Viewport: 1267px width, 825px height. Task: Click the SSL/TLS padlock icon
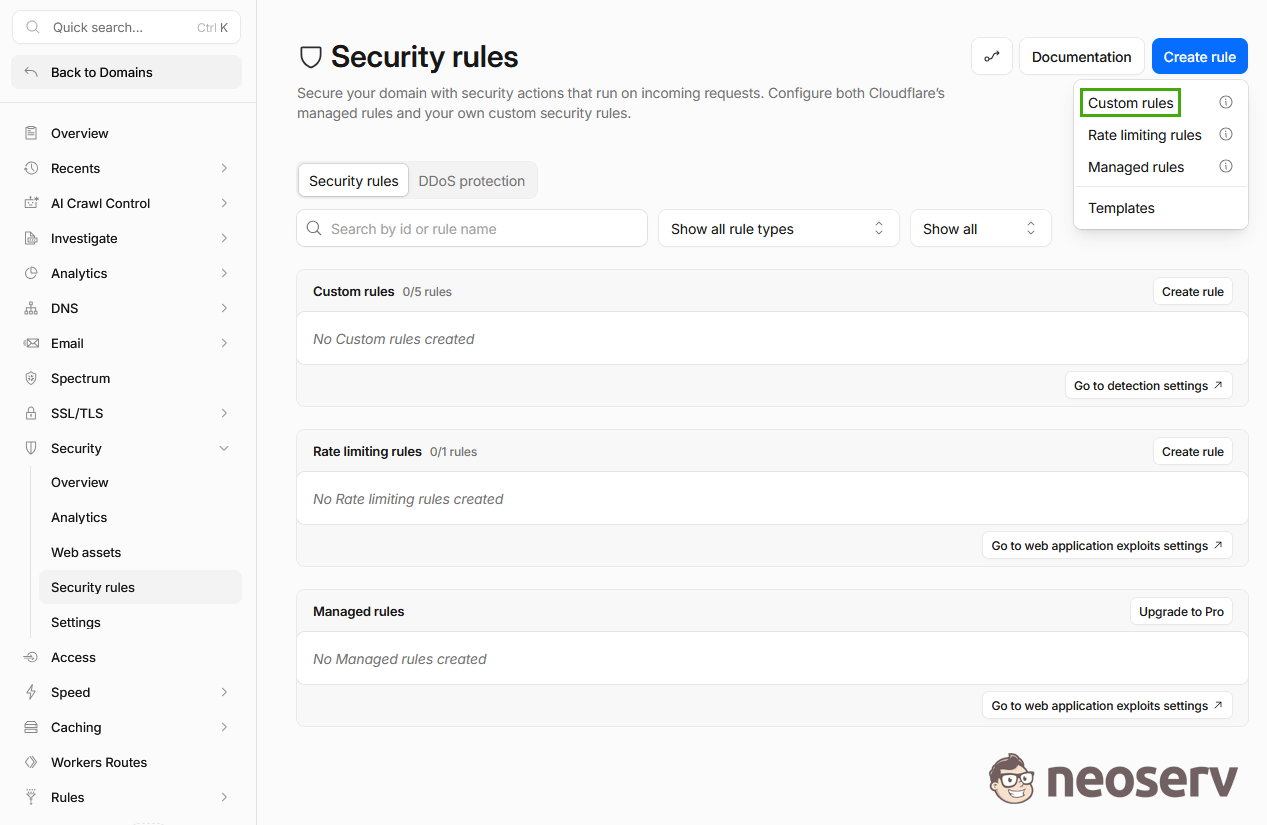[31, 413]
